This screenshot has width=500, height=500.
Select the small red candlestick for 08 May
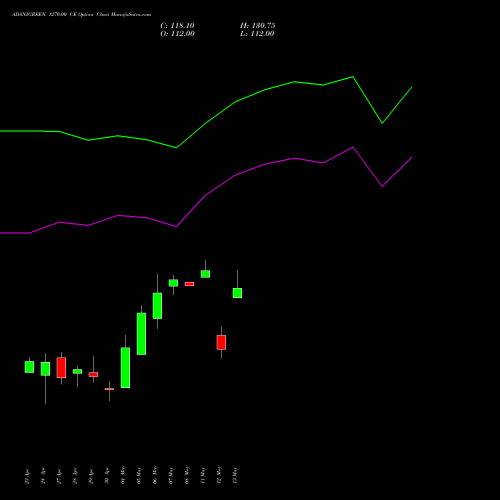[189, 284]
